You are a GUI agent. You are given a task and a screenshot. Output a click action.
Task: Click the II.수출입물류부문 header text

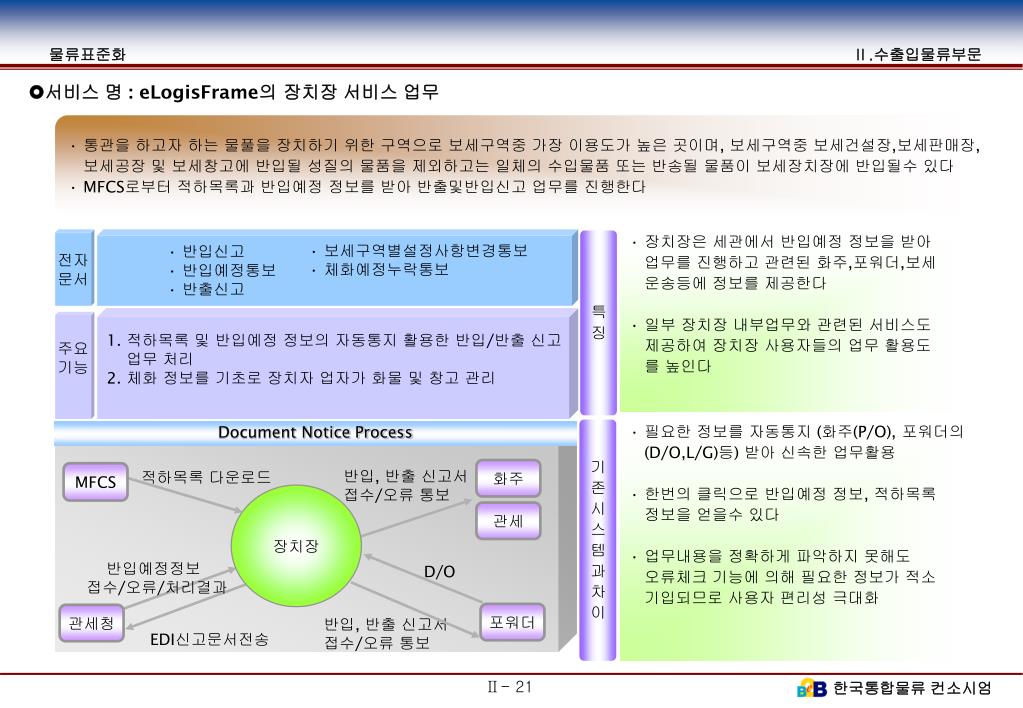(918, 54)
